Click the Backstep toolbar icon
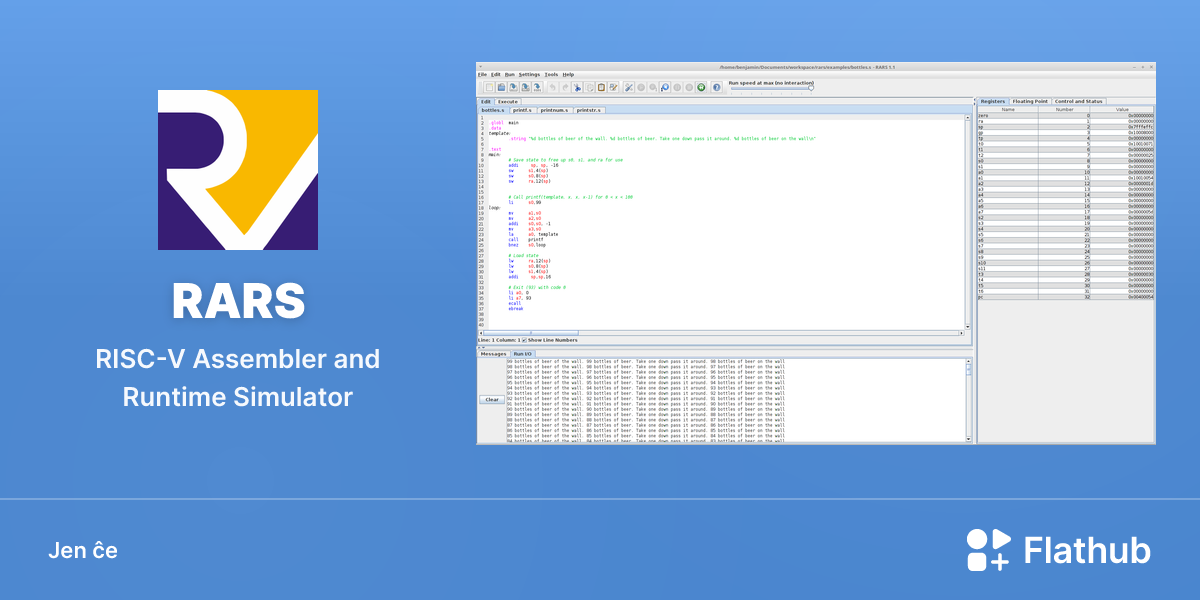The width and height of the screenshot is (1200, 600). 665,87
